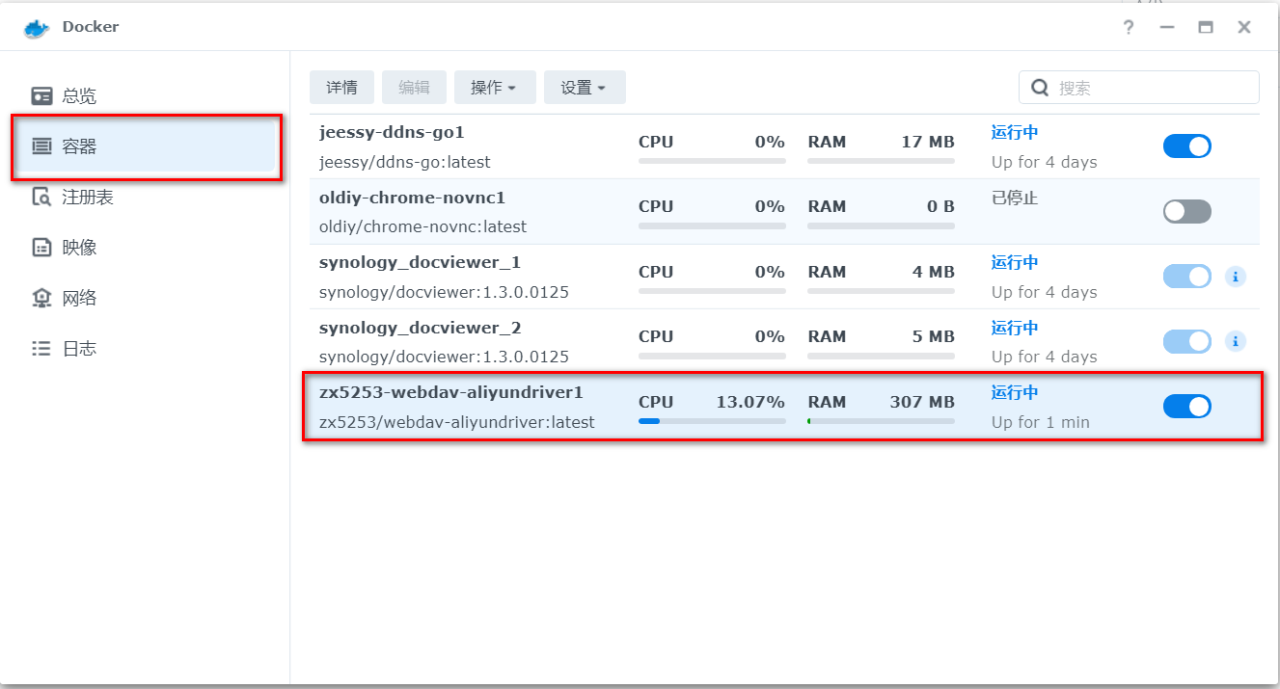Click info icon for synology_docviewer_1
This screenshot has height=689, width=1280.
tap(1235, 277)
